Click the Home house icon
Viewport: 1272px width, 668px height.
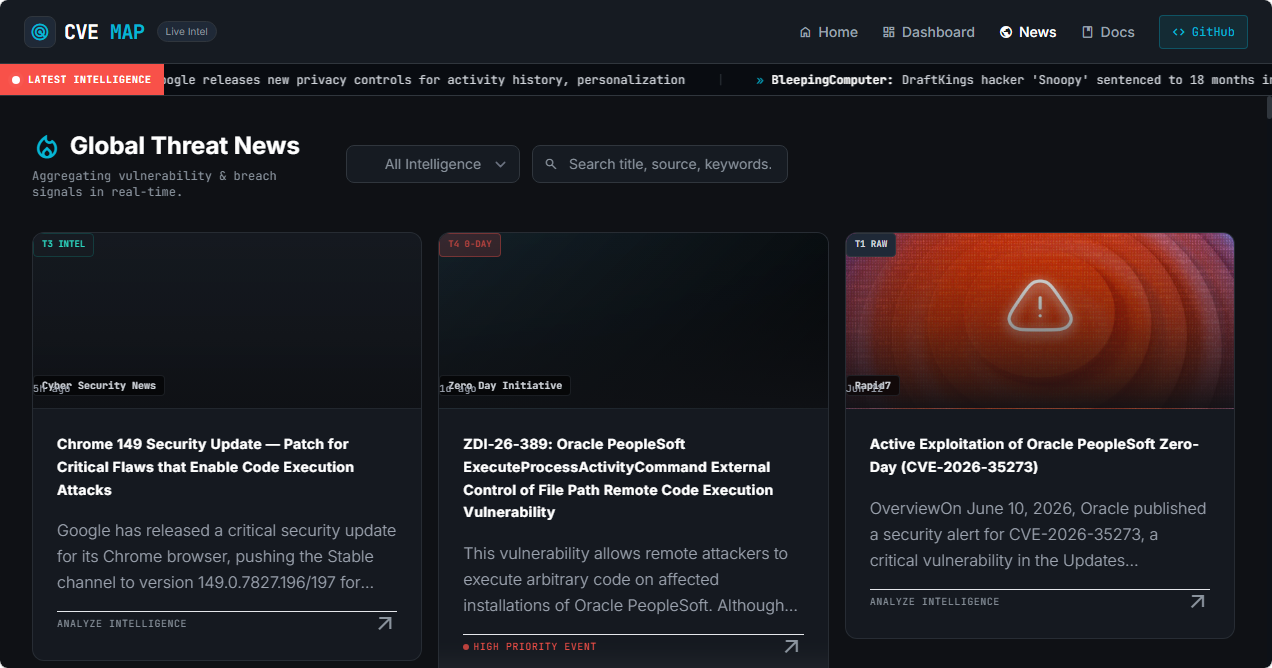805,32
